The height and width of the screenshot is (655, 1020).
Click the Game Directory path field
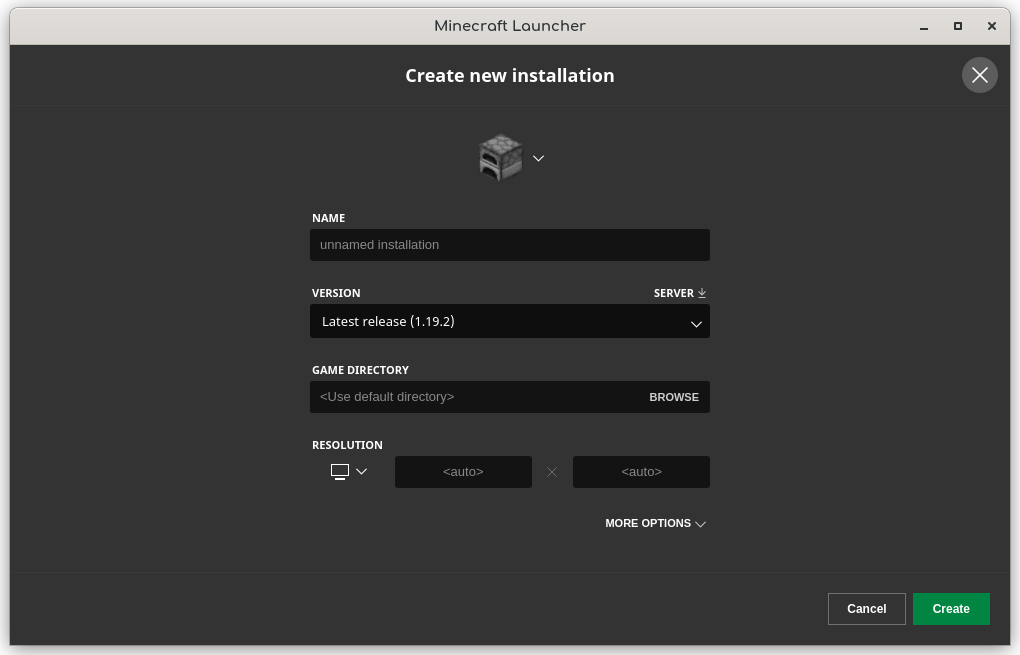pyautogui.click(x=475, y=397)
